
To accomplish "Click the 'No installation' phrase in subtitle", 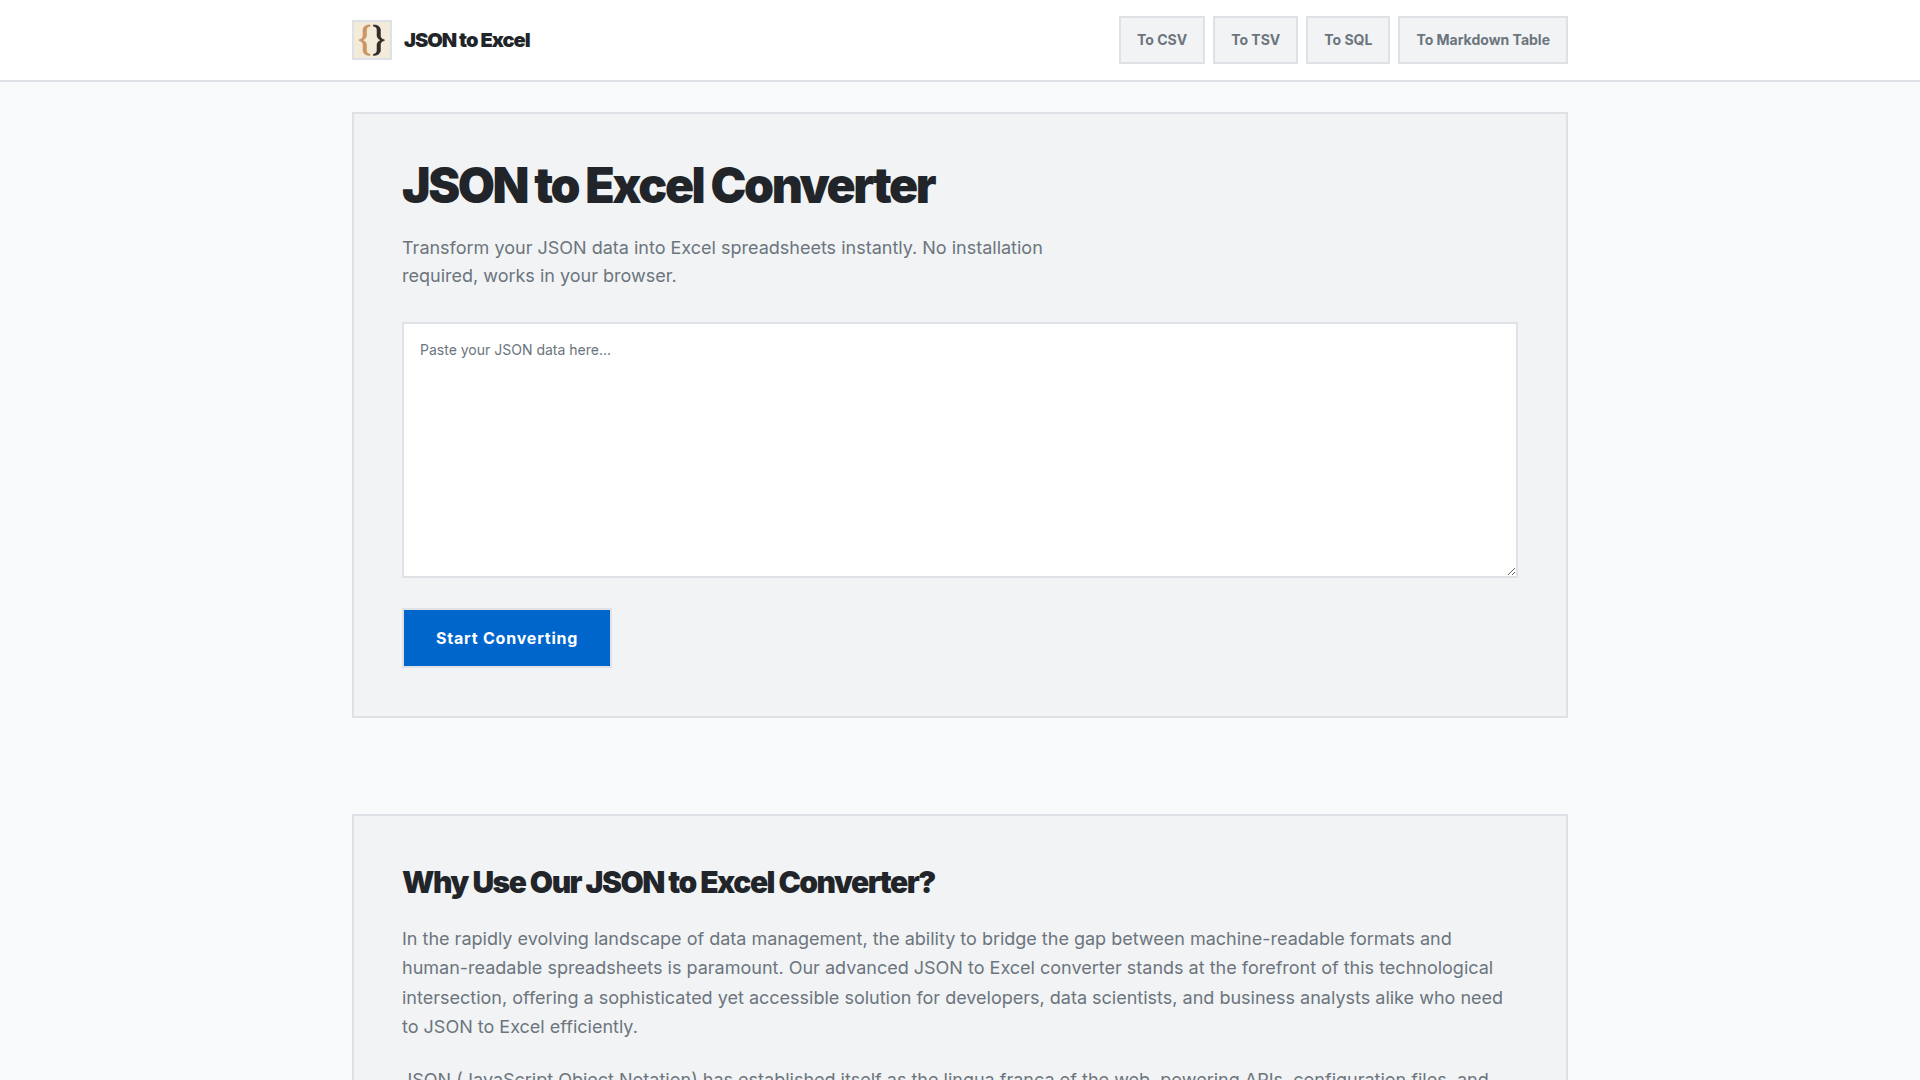I will click(x=982, y=248).
